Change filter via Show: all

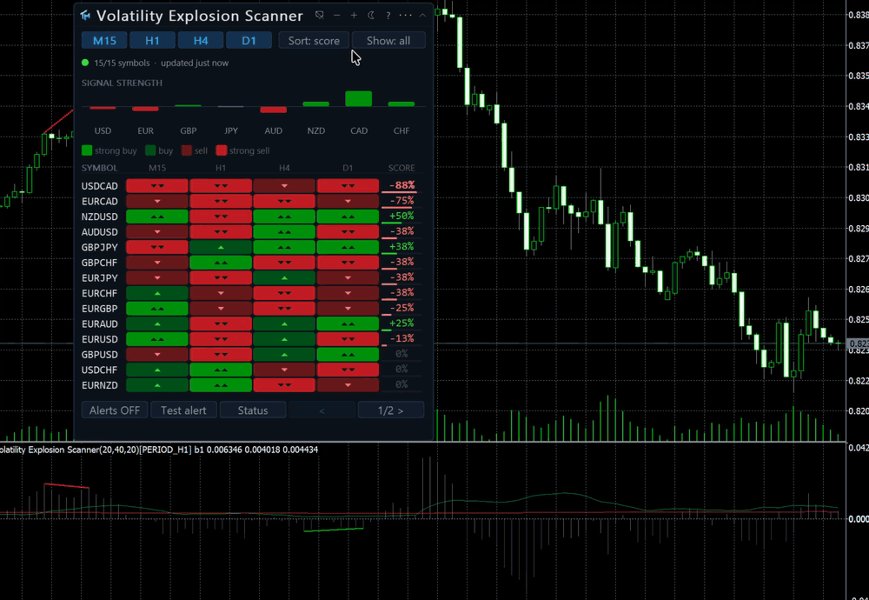point(389,40)
